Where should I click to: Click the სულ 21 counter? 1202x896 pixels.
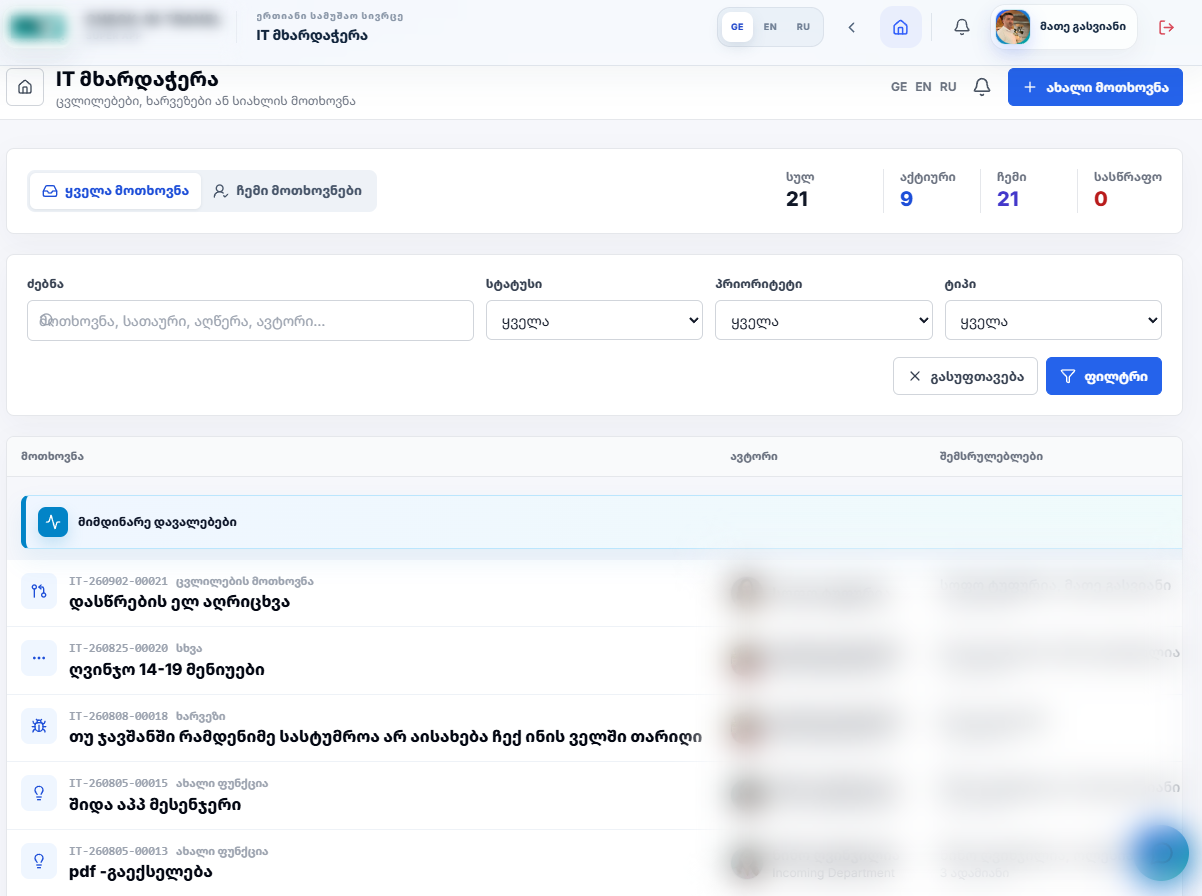tap(798, 190)
